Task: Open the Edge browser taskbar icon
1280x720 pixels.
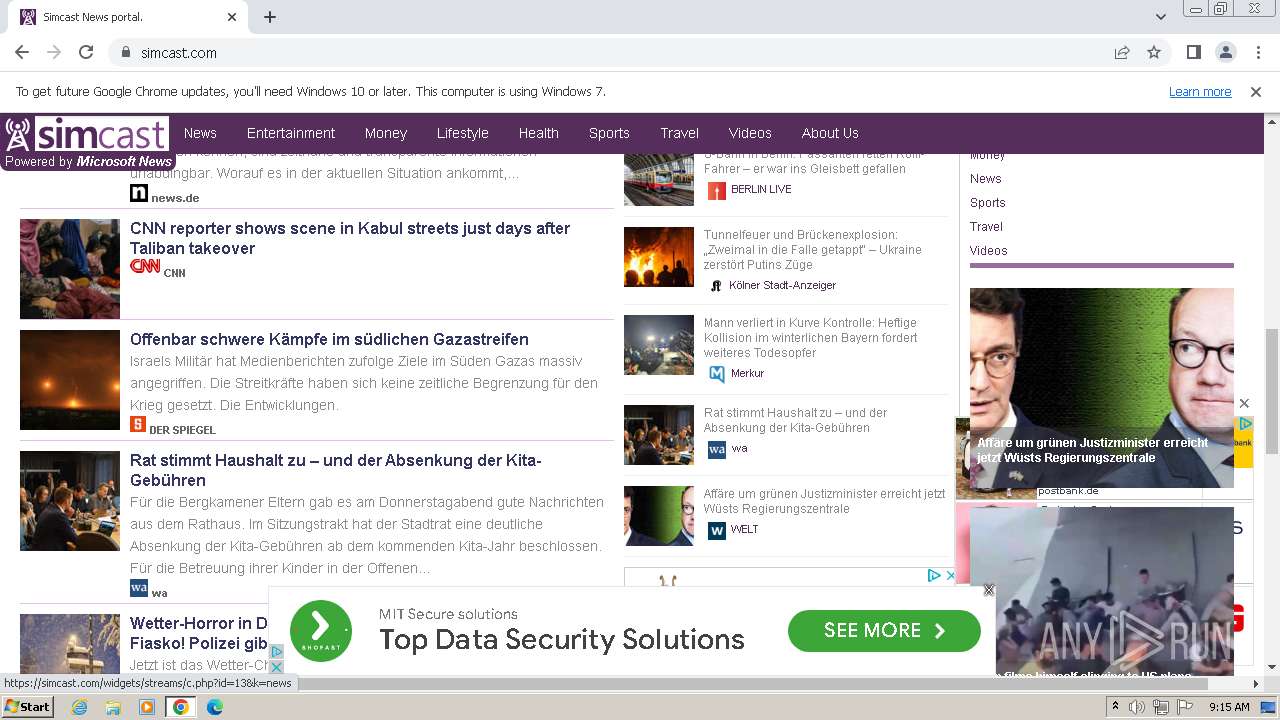Action: coord(214,707)
